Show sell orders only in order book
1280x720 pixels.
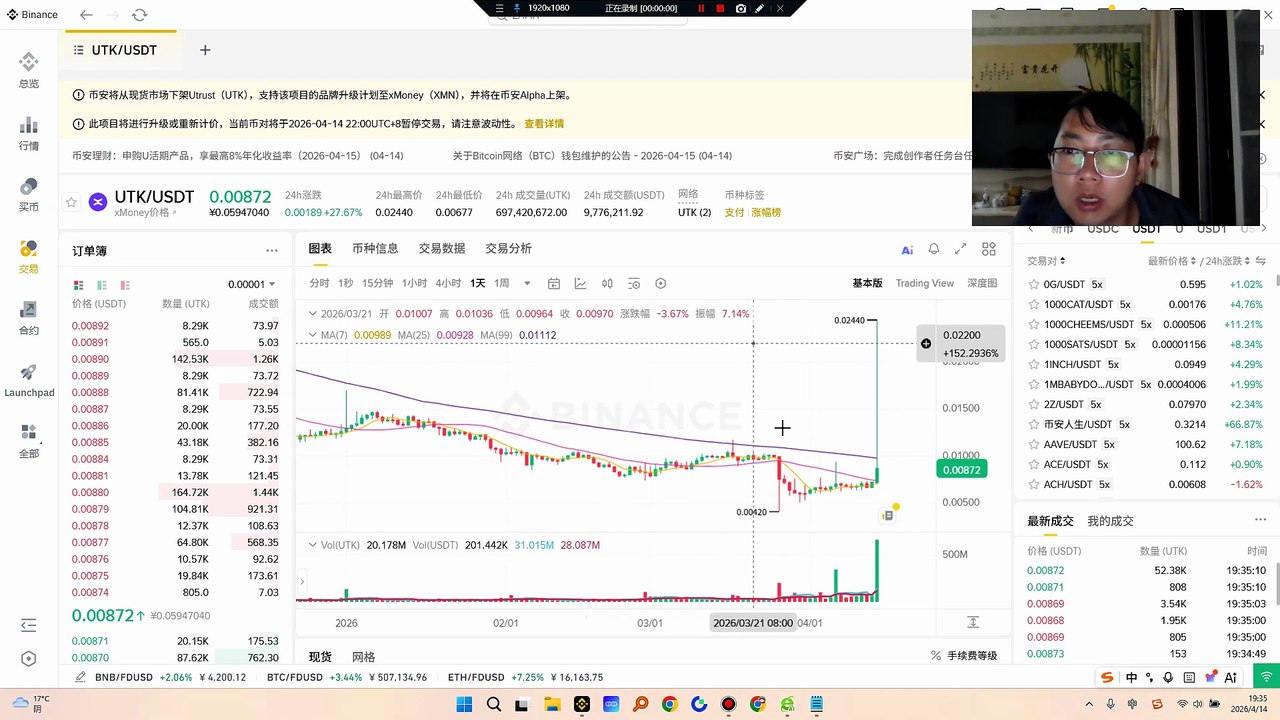pyautogui.click(x=125, y=285)
